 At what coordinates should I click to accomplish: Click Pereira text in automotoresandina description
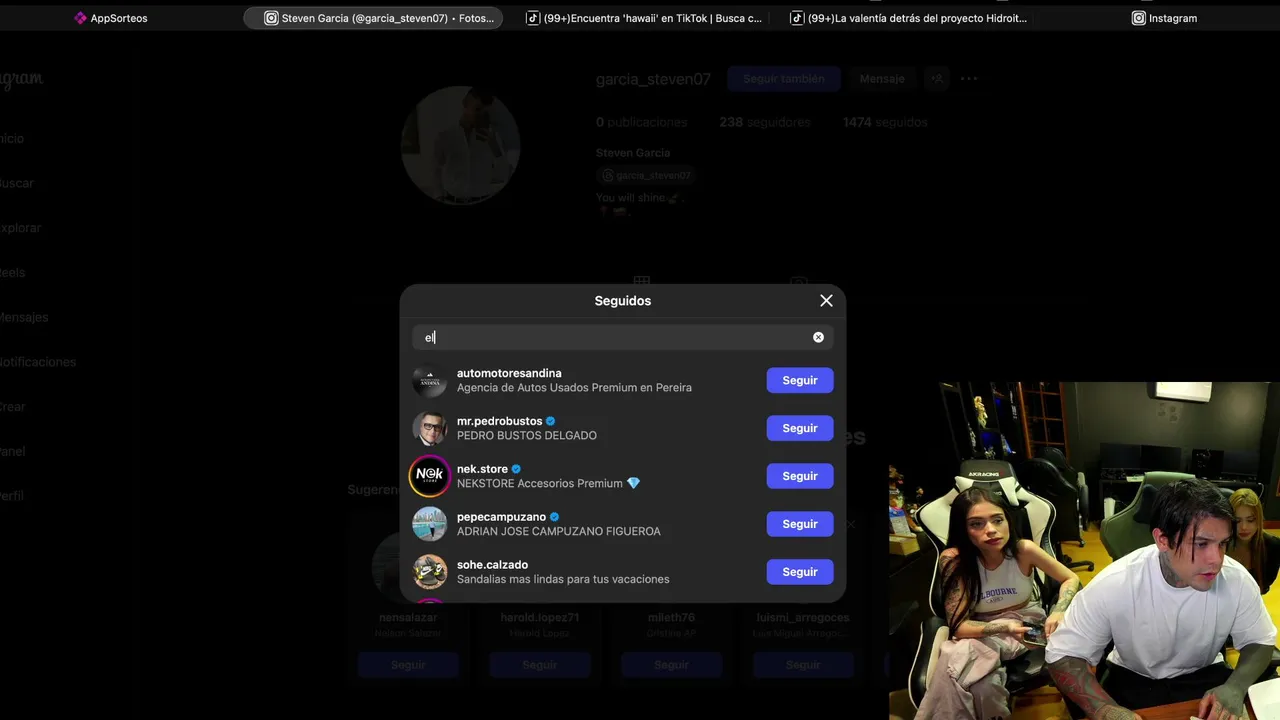pyautogui.click(x=673, y=388)
